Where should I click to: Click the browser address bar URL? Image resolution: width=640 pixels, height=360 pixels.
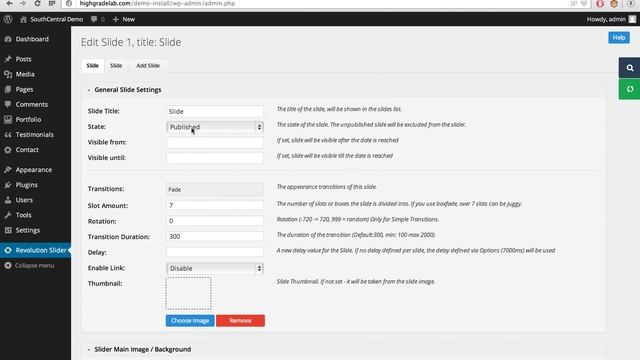click(158, 3)
